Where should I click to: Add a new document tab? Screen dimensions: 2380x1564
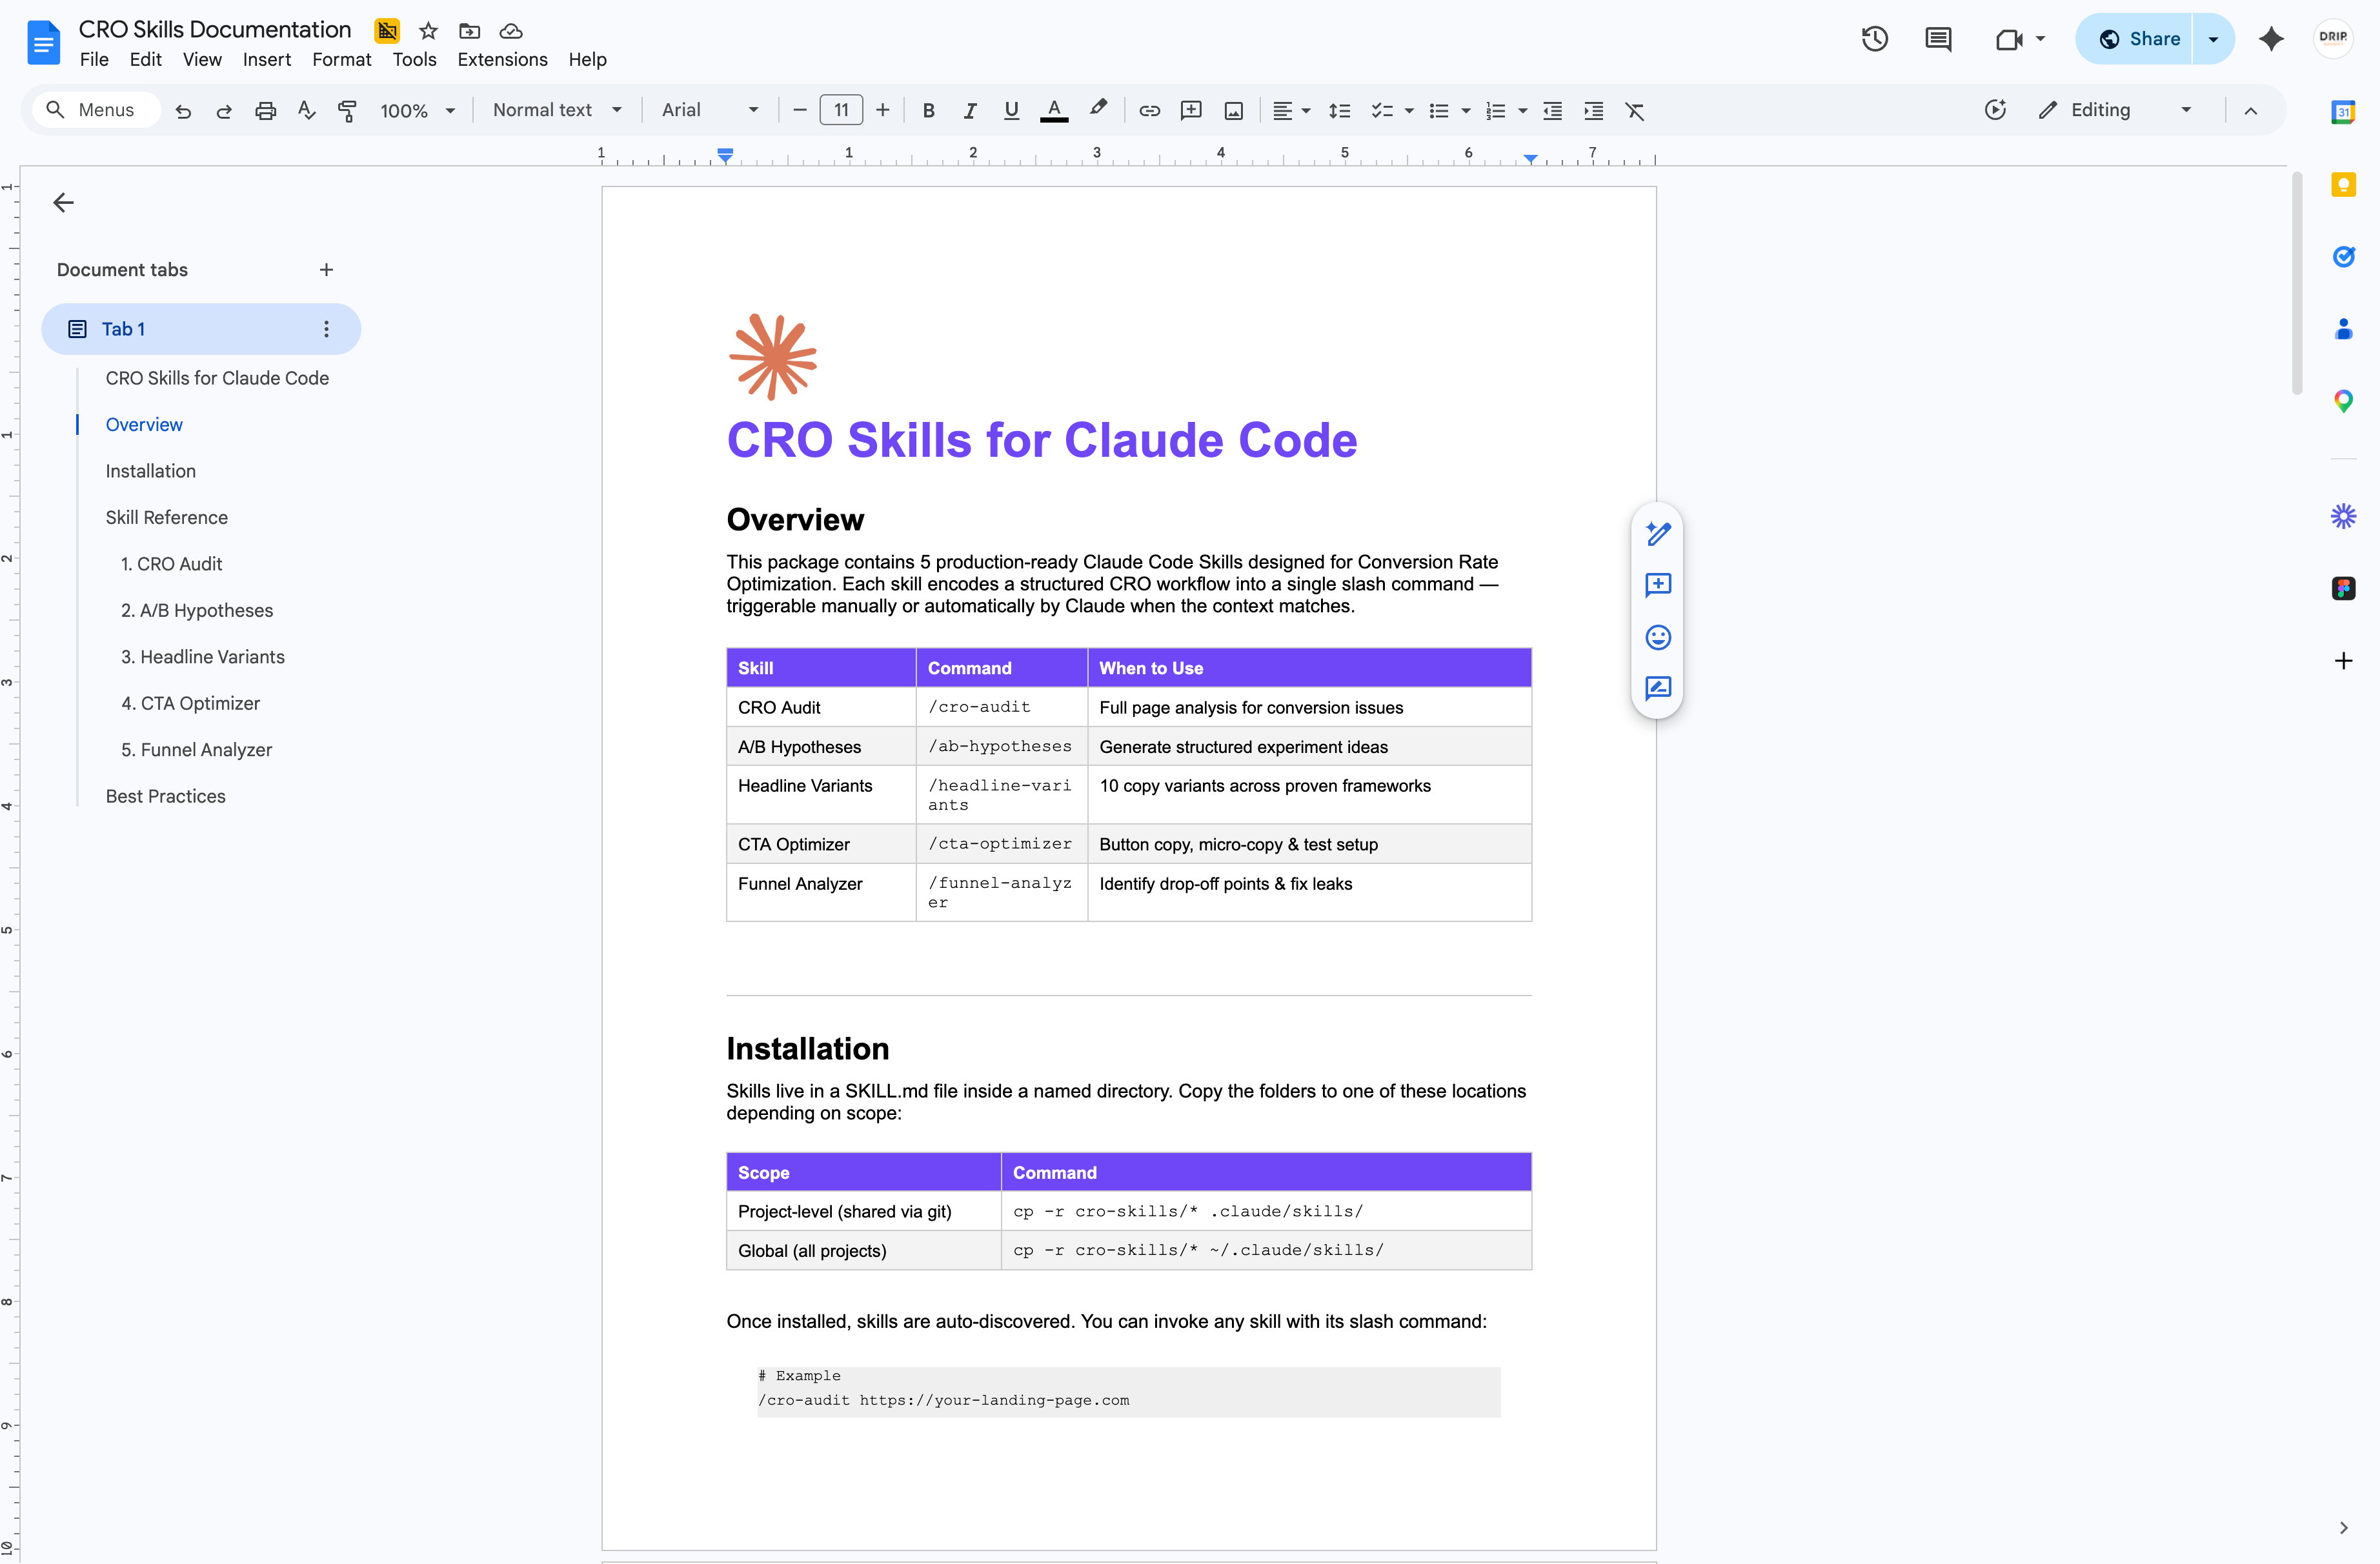326,270
